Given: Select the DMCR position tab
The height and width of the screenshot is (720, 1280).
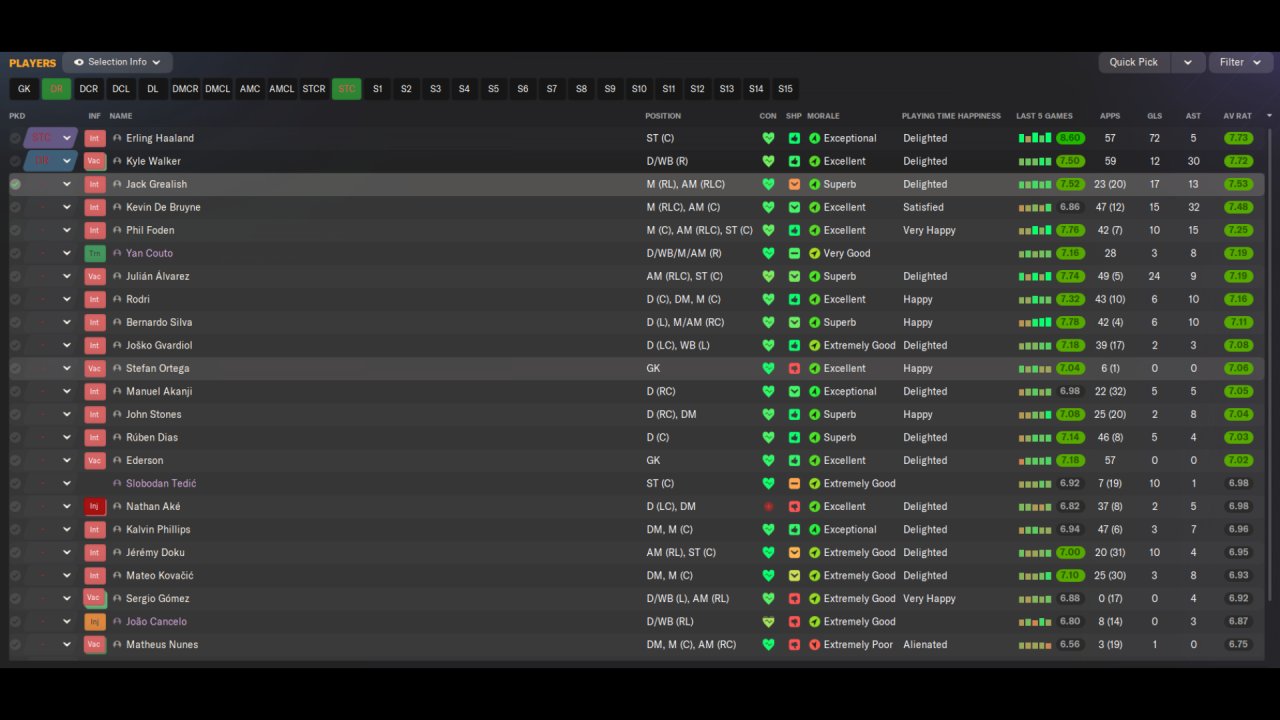Looking at the screenshot, I should [x=185, y=89].
